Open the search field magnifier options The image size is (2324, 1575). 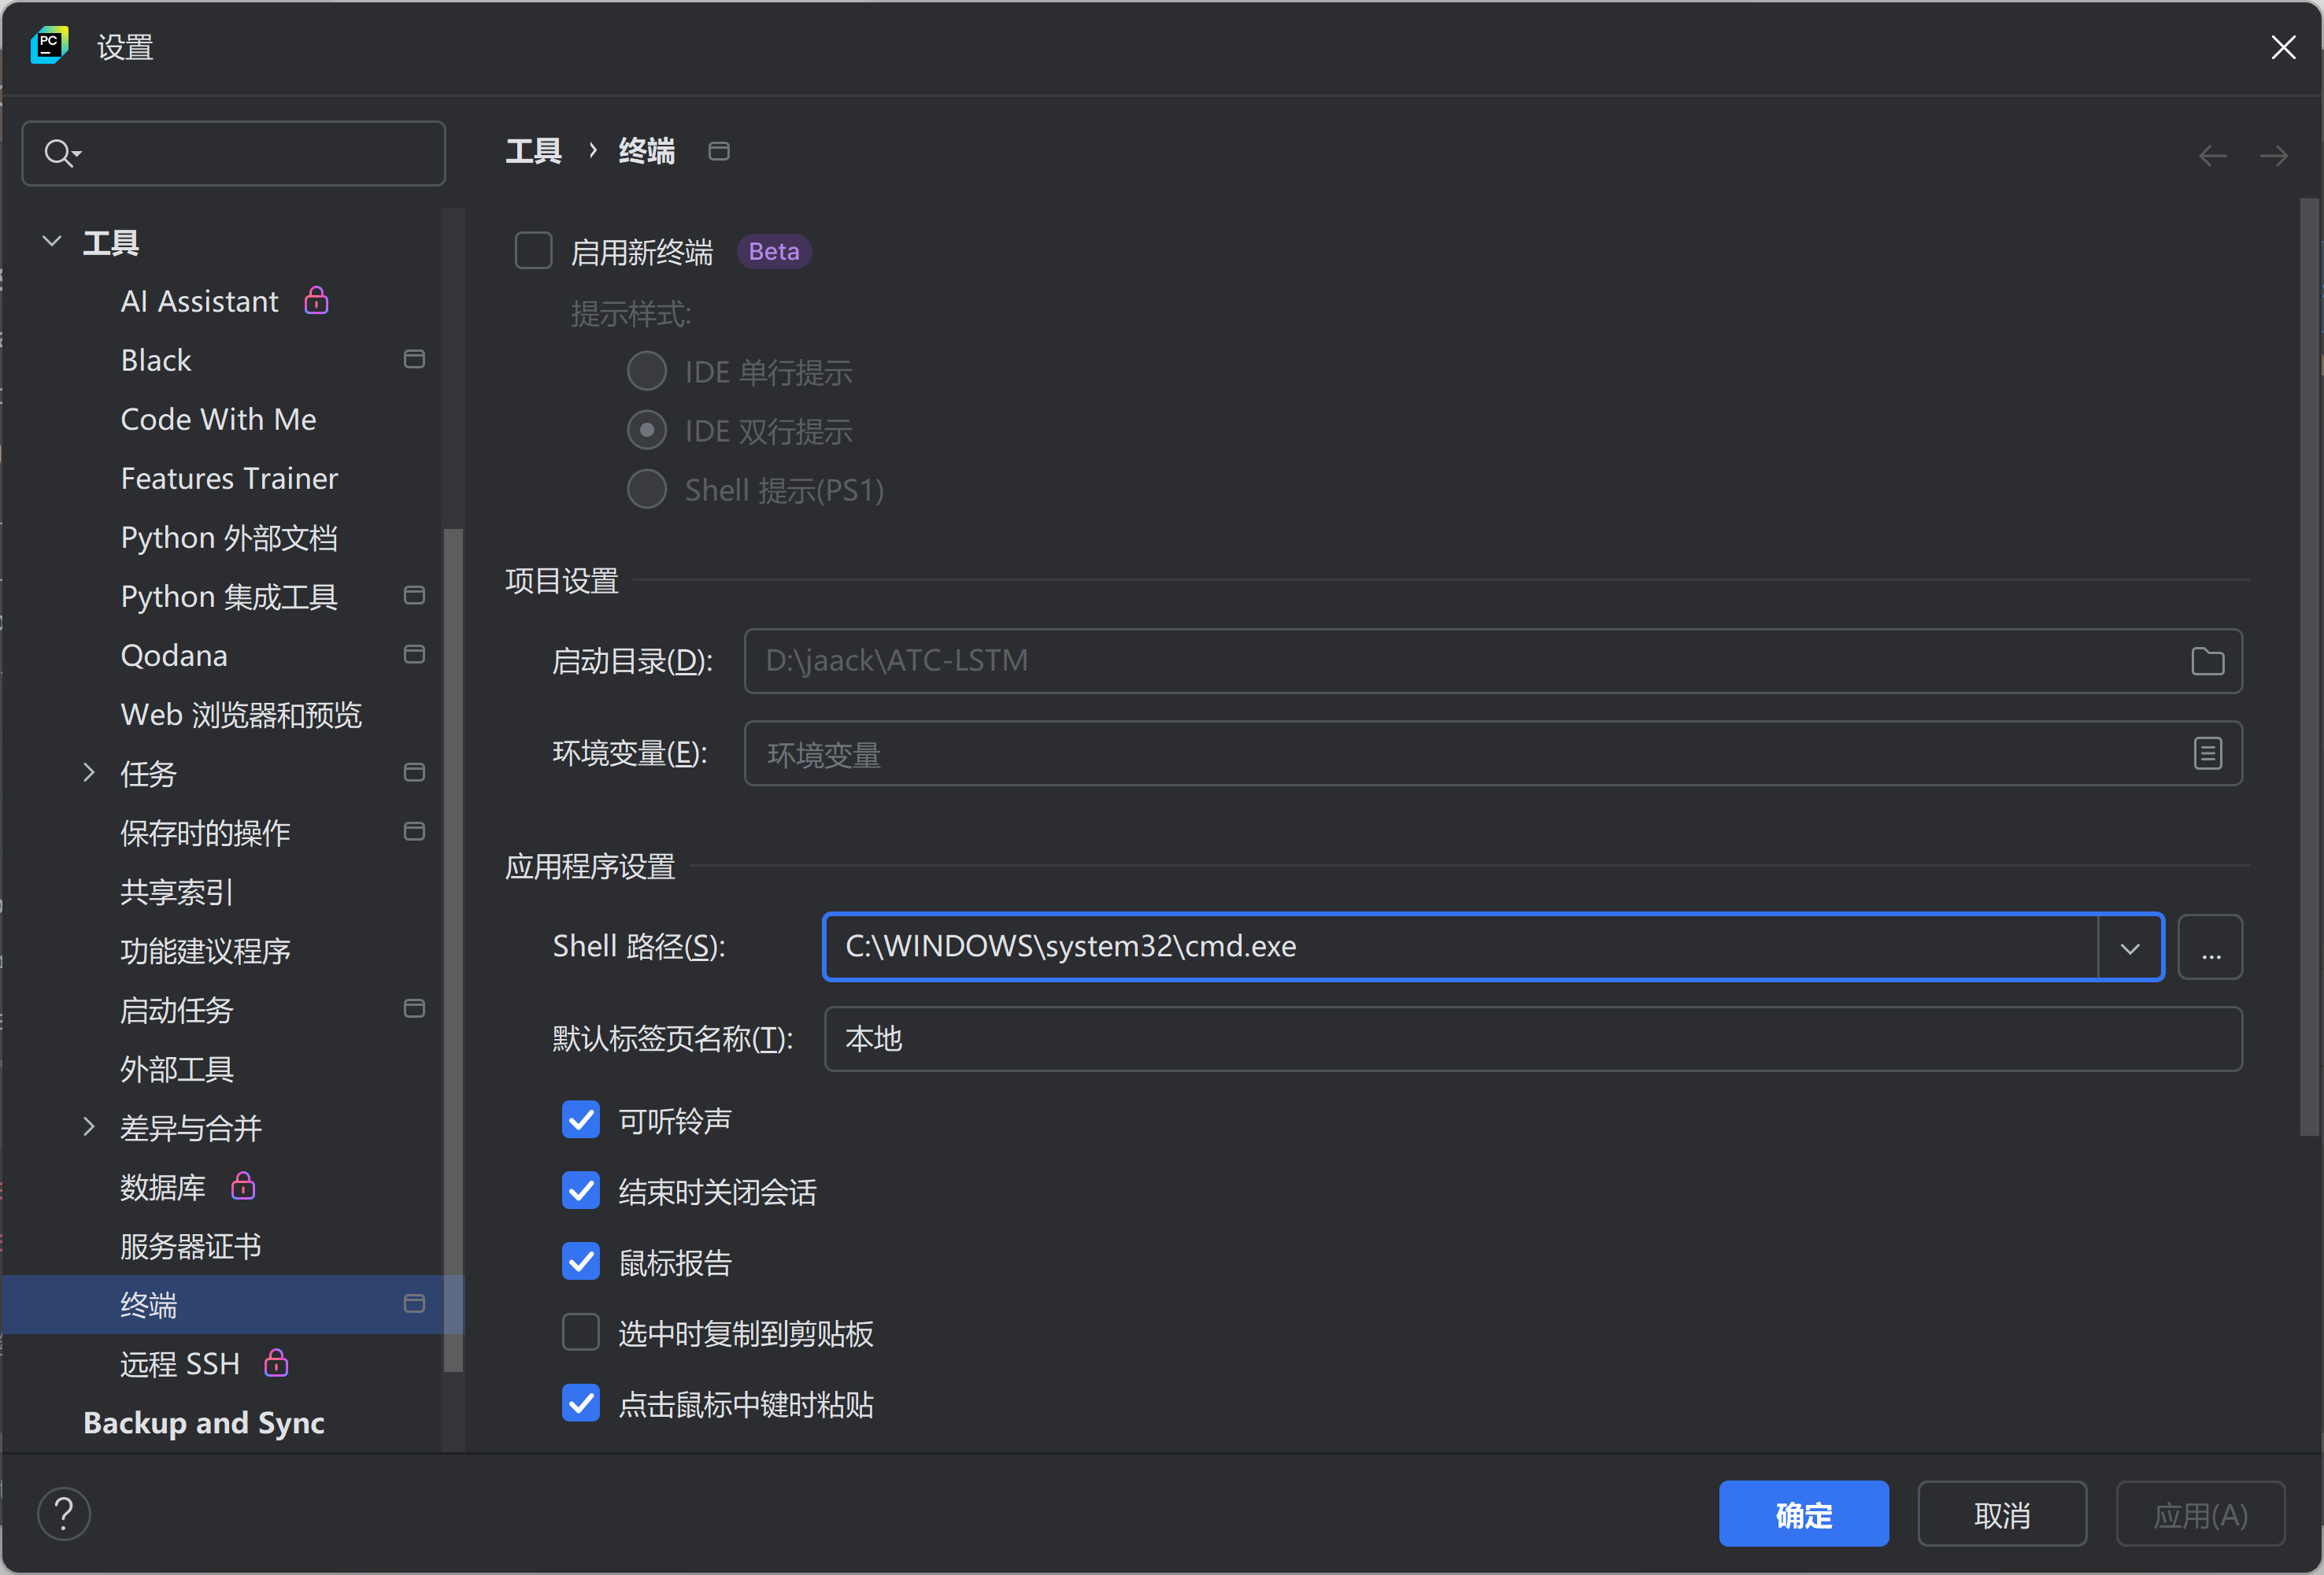point(61,152)
